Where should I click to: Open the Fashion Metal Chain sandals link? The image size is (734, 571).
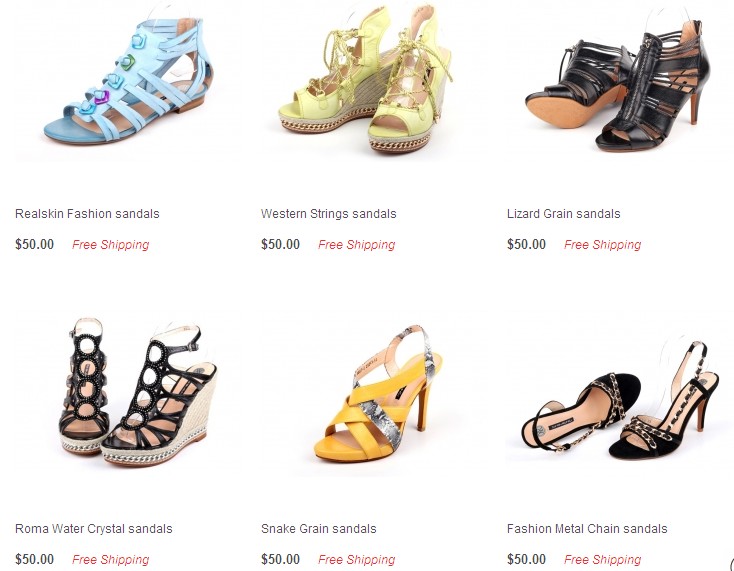(x=587, y=529)
